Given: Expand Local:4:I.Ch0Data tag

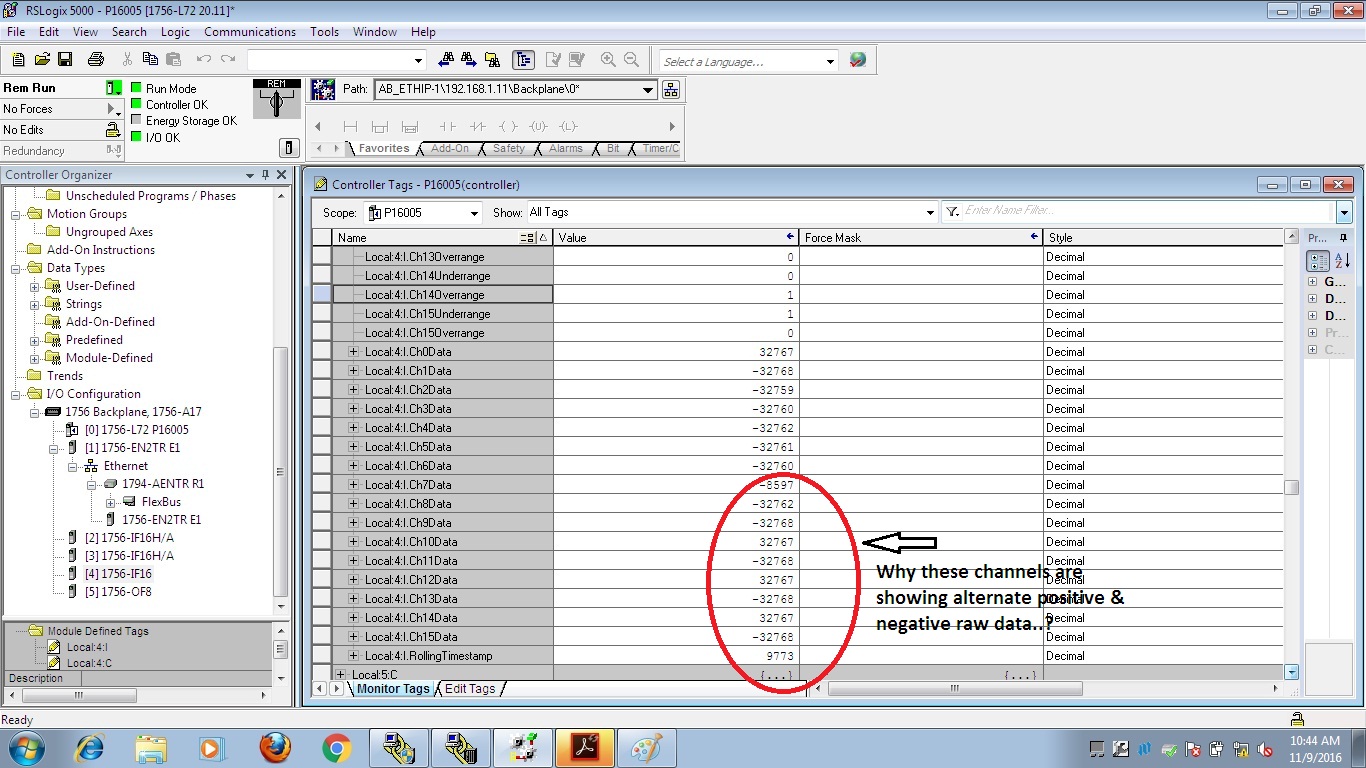Looking at the screenshot, I should (353, 352).
